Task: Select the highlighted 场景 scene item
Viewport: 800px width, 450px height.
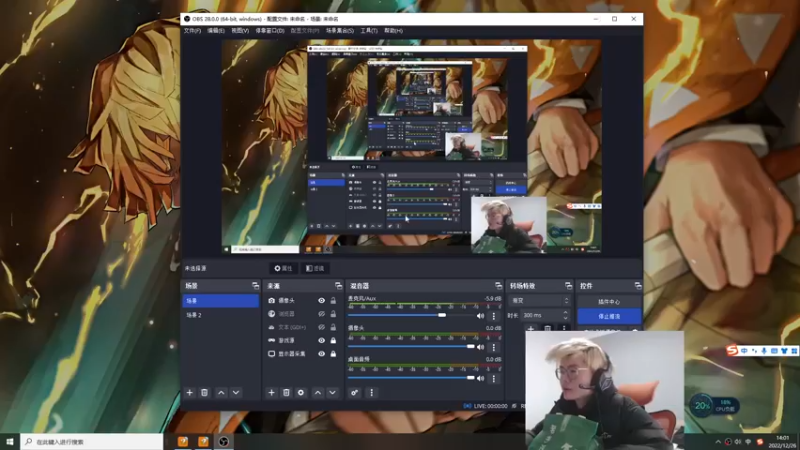Action: 220,301
